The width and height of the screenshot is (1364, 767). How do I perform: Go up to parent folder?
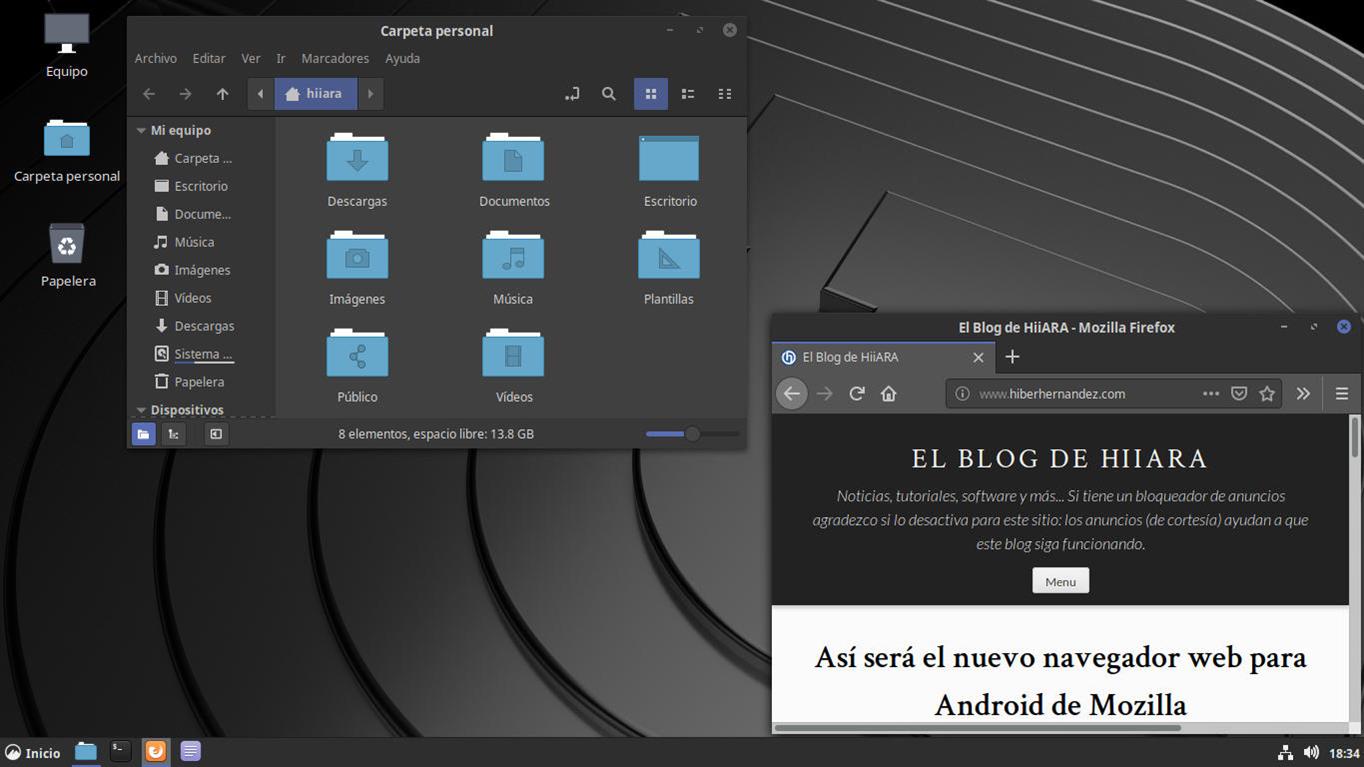(222, 94)
